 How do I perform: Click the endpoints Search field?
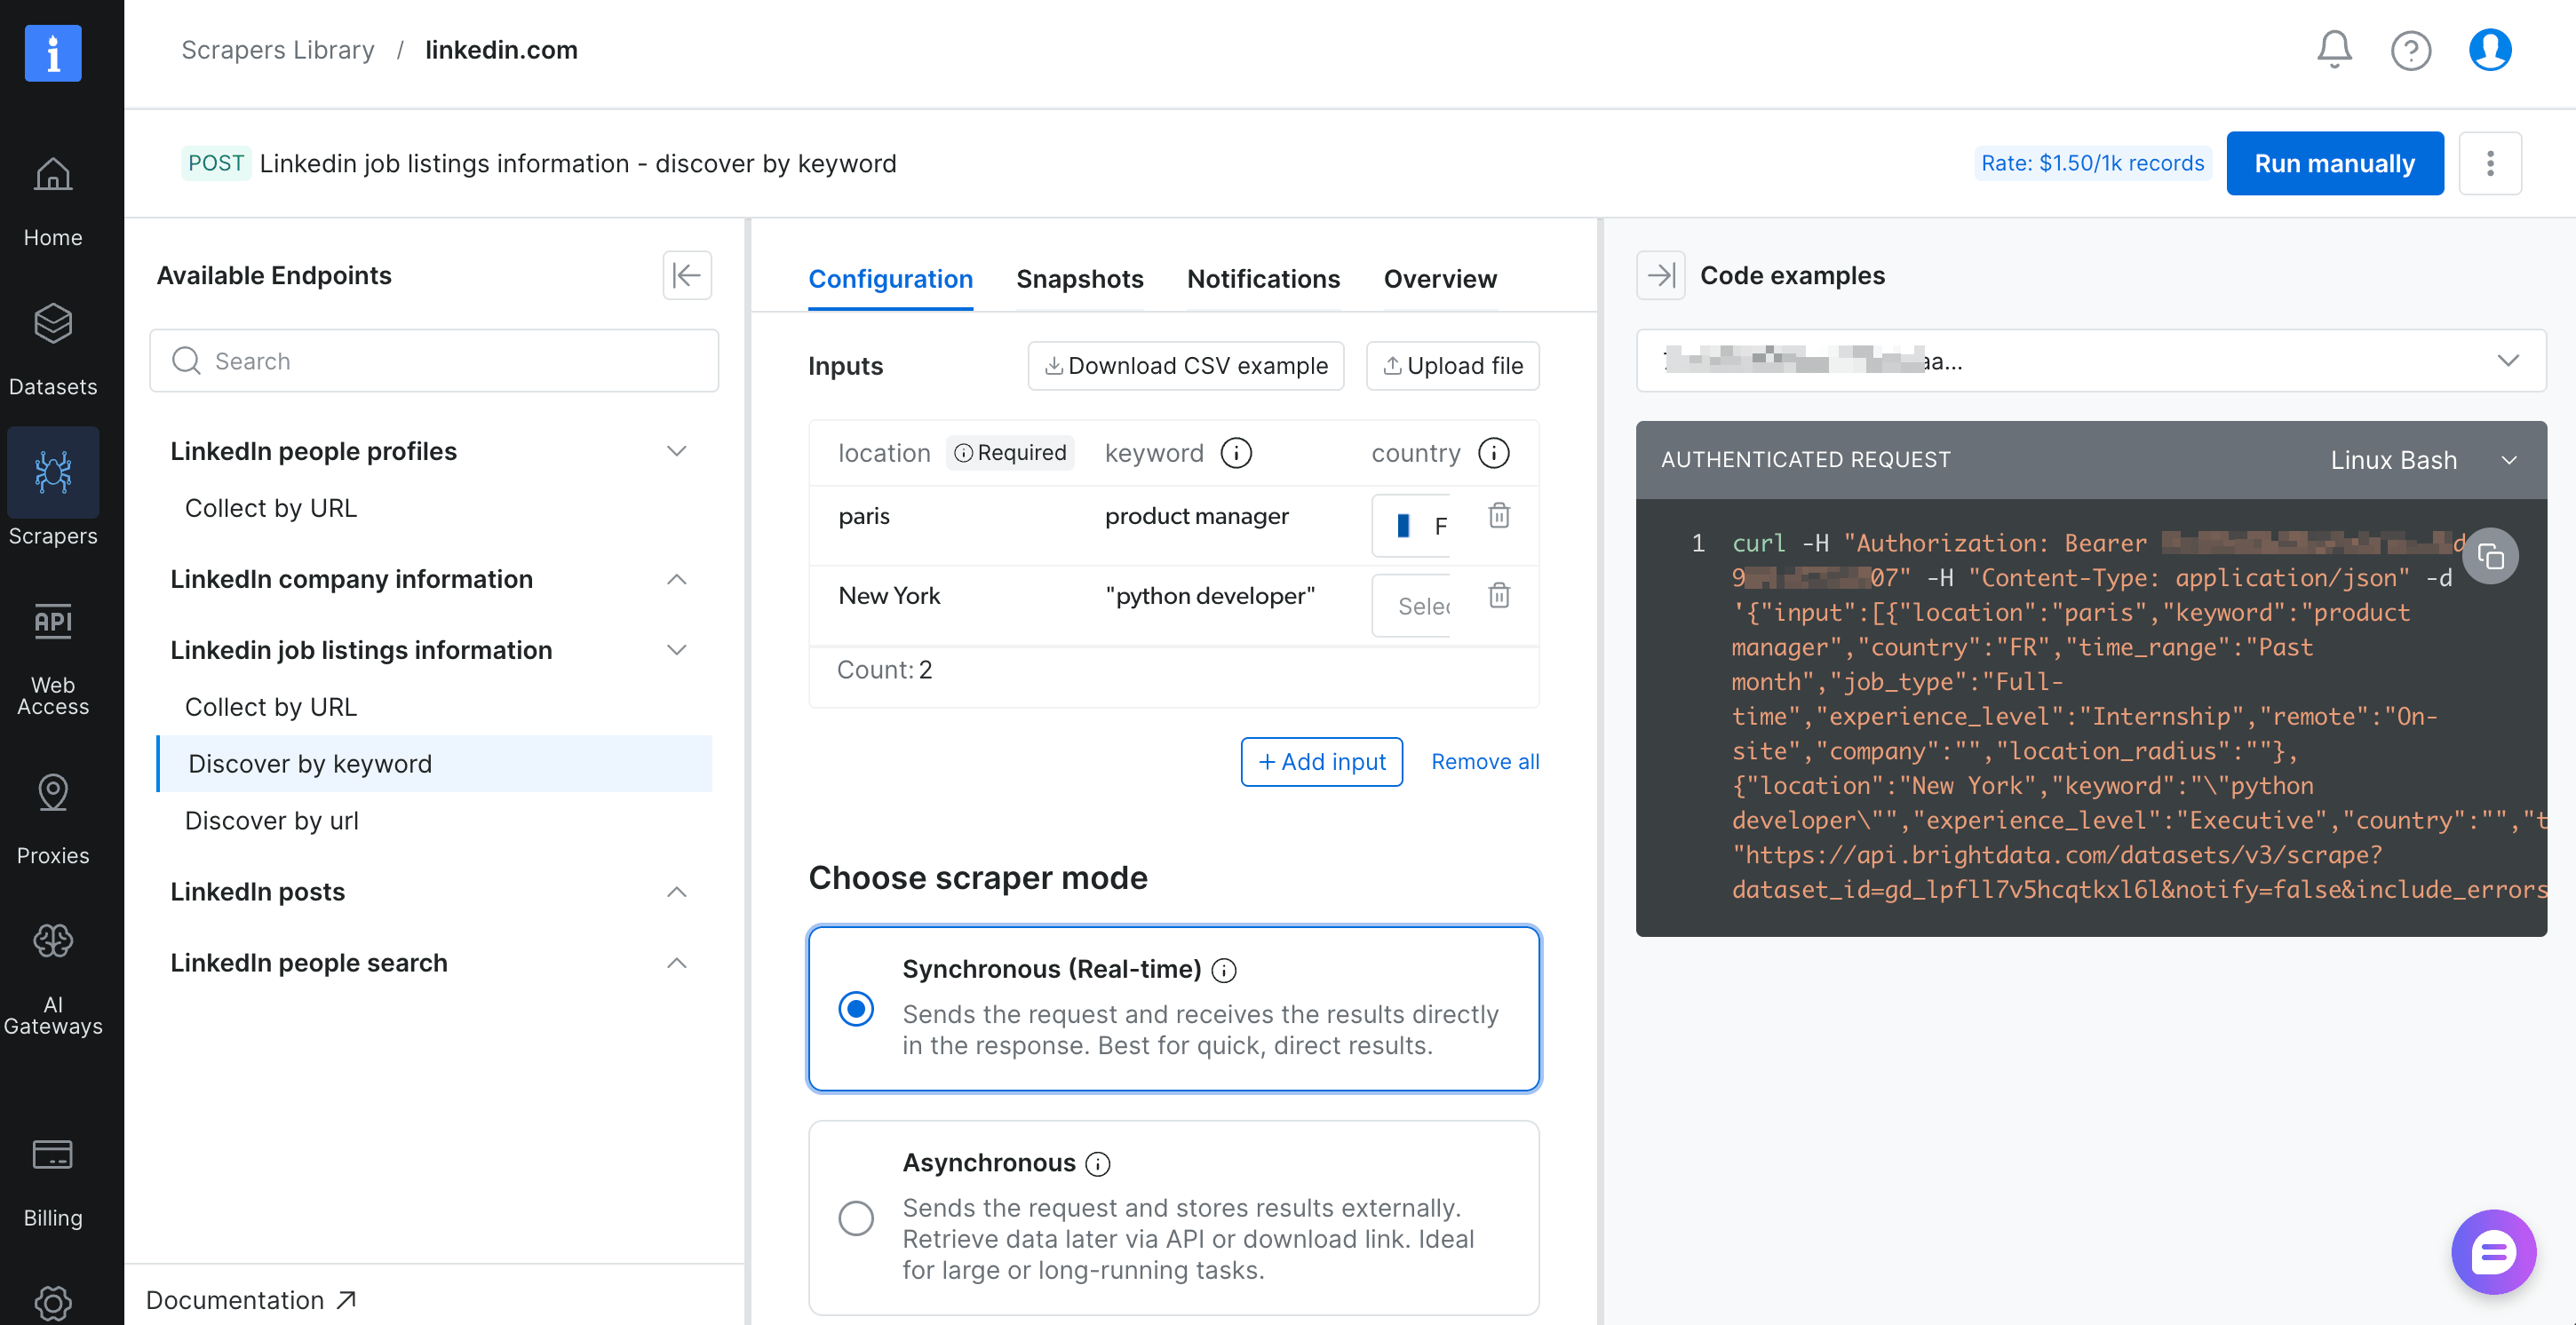click(434, 361)
